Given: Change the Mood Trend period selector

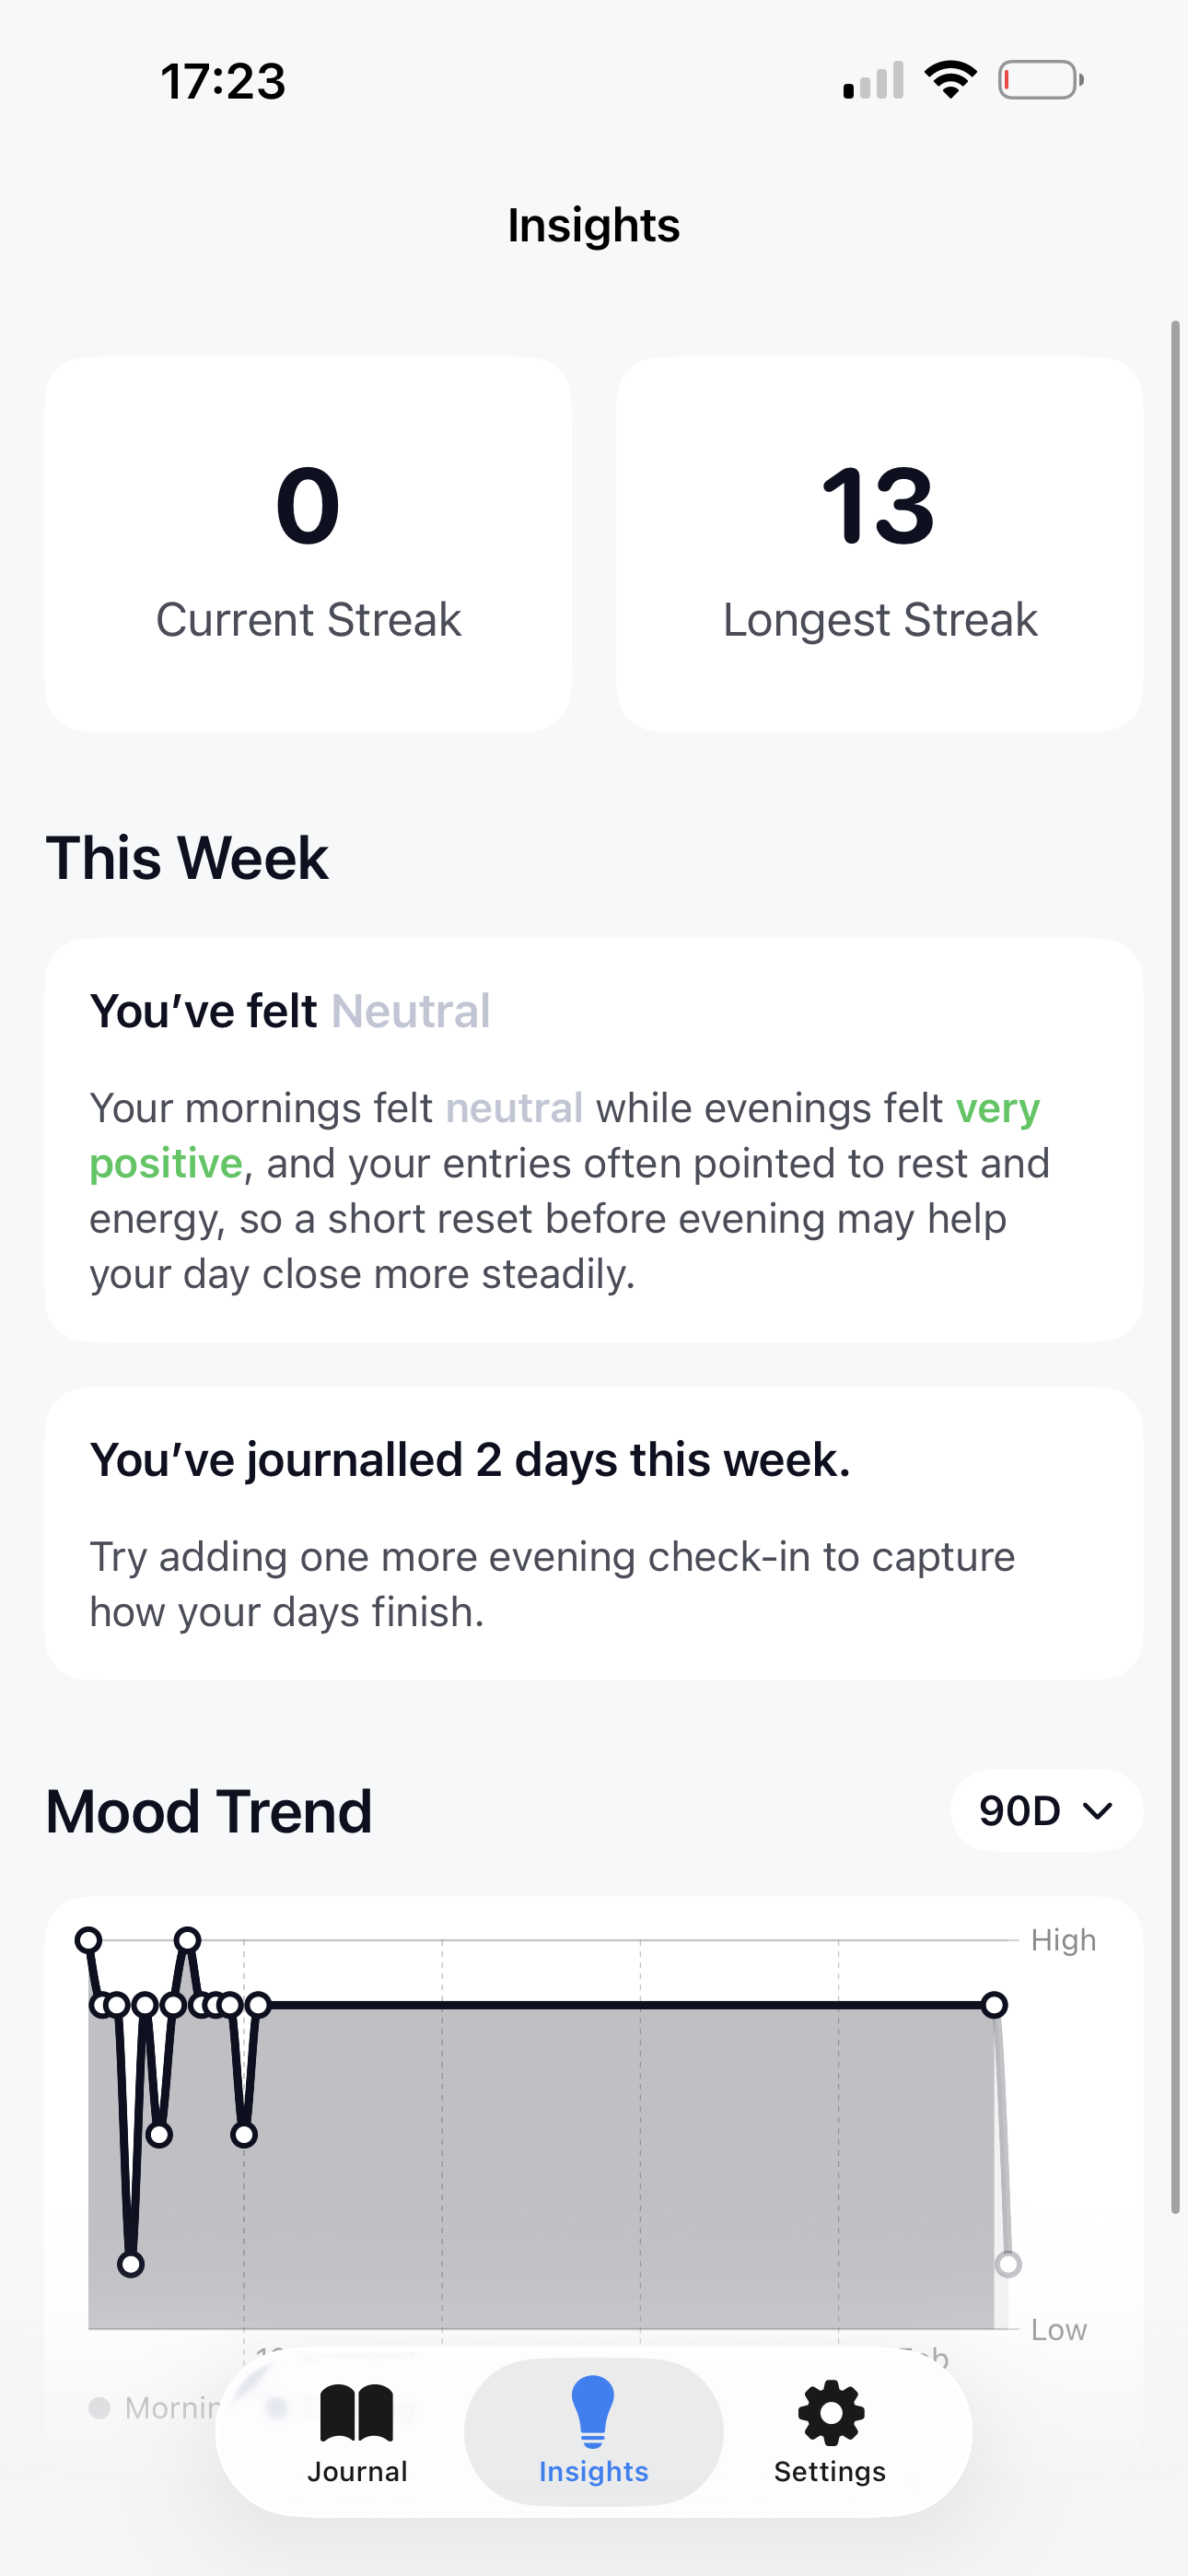Looking at the screenshot, I should (x=1045, y=1811).
